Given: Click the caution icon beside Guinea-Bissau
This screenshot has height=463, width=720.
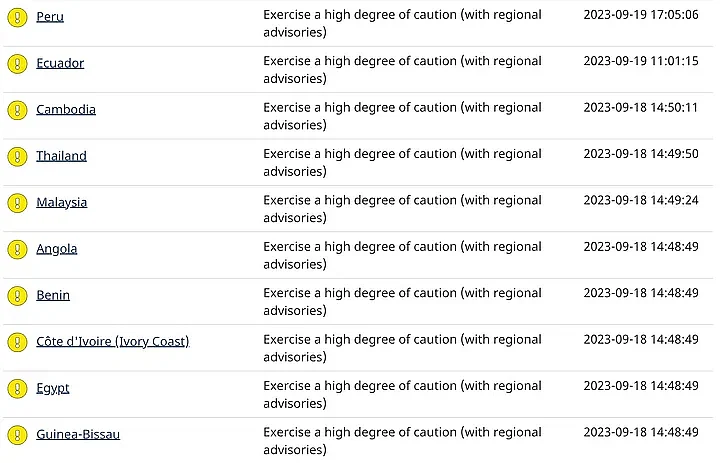Looking at the screenshot, I should [x=17, y=435].
